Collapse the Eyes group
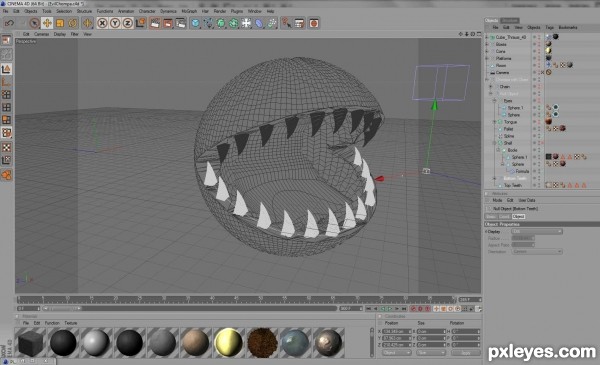600x365 pixels. click(494, 101)
